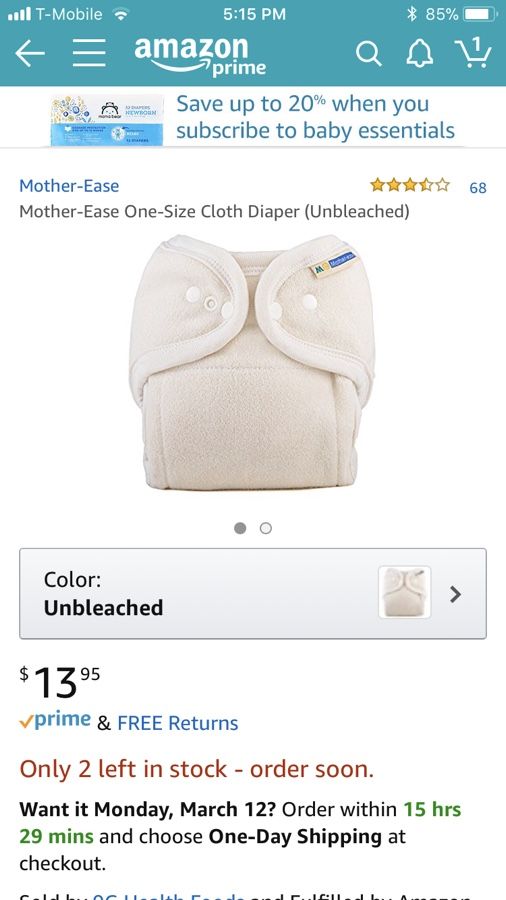
Task: Expand the Color selector chevron
Action: [x=456, y=594]
